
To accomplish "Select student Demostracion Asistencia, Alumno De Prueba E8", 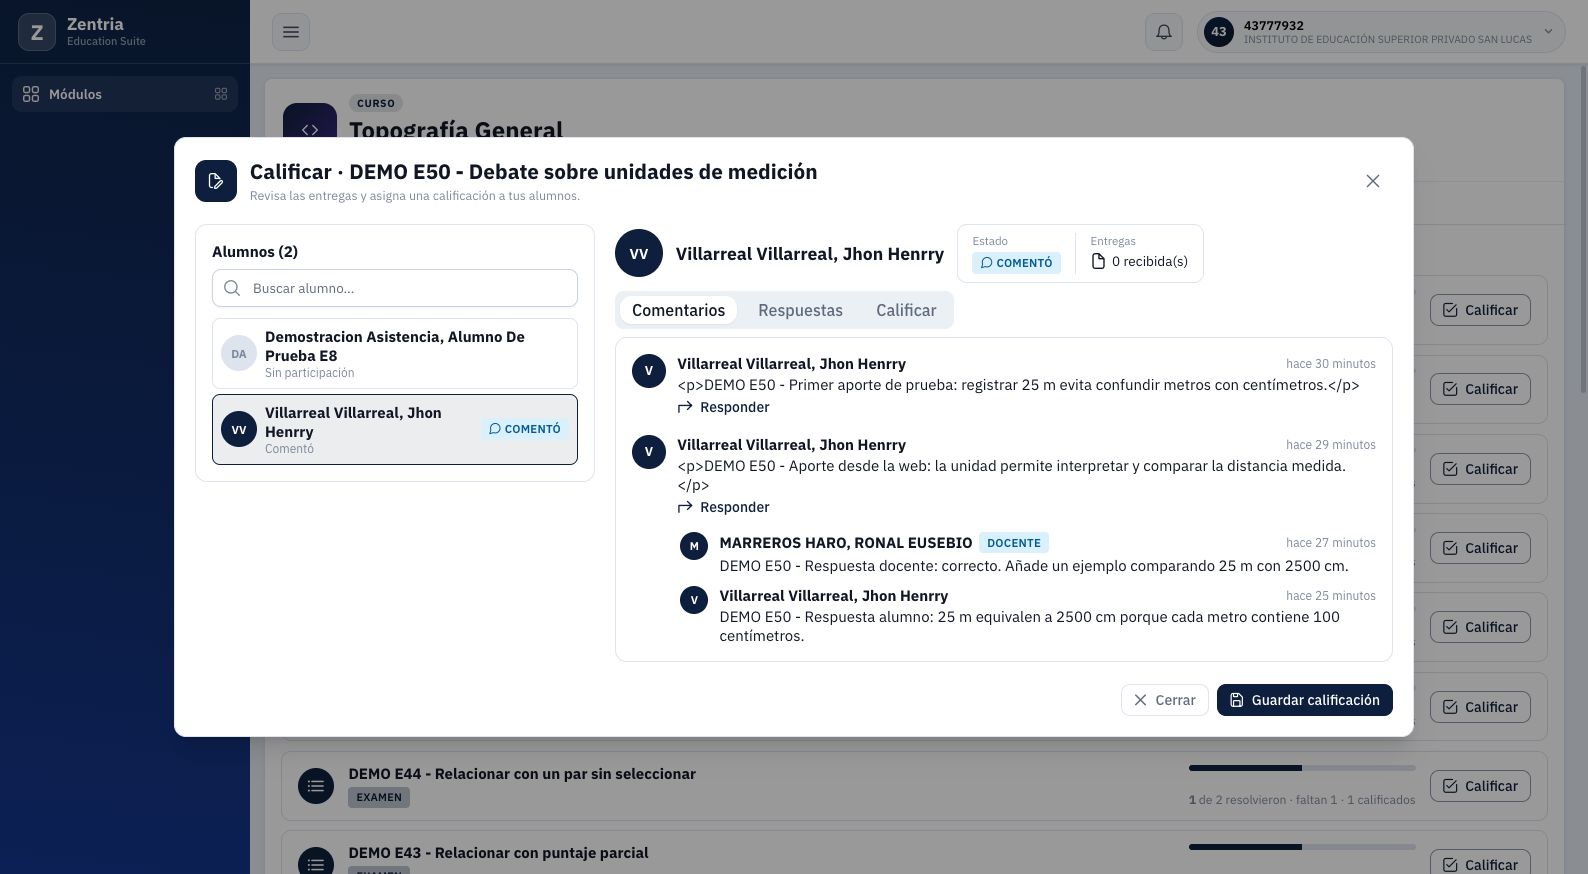I will [395, 353].
